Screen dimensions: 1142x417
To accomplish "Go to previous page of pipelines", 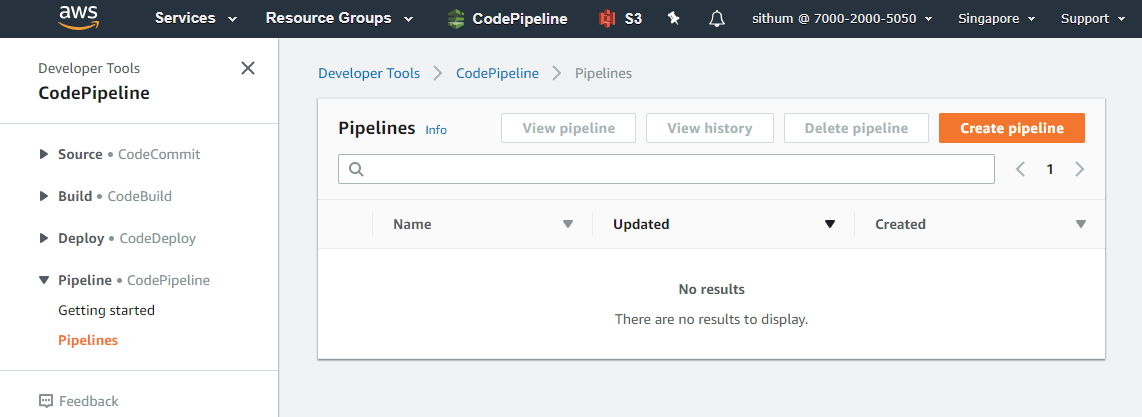I will coord(1021,169).
